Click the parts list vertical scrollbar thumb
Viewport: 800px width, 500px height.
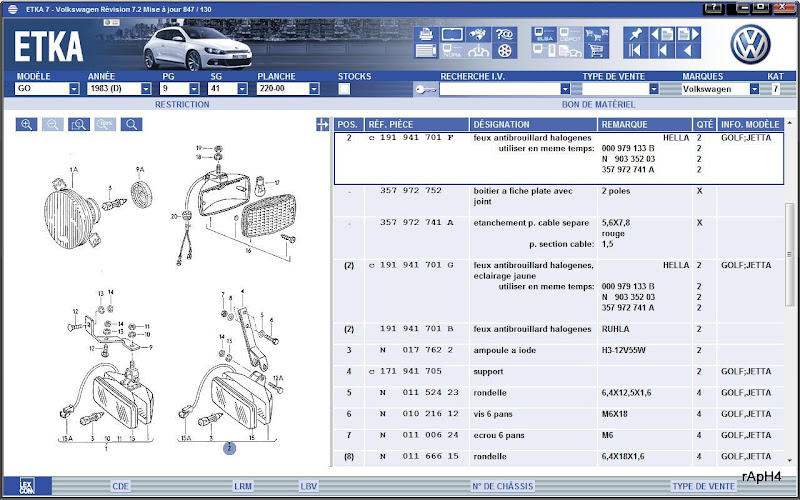pos(790,255)
